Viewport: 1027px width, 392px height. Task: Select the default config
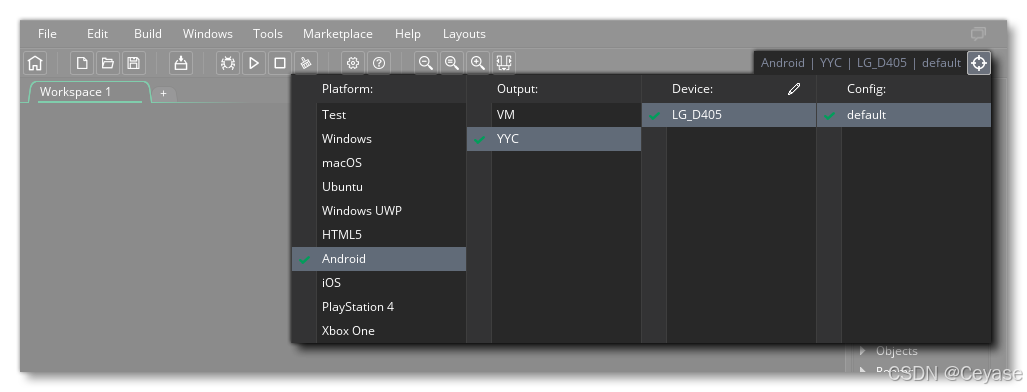click(x=904, y=115)
